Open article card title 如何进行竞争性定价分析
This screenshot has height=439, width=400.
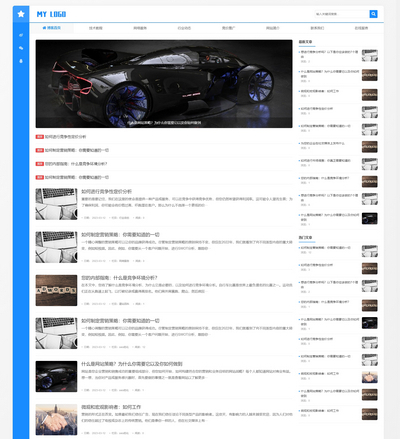(x=106, y=191)
